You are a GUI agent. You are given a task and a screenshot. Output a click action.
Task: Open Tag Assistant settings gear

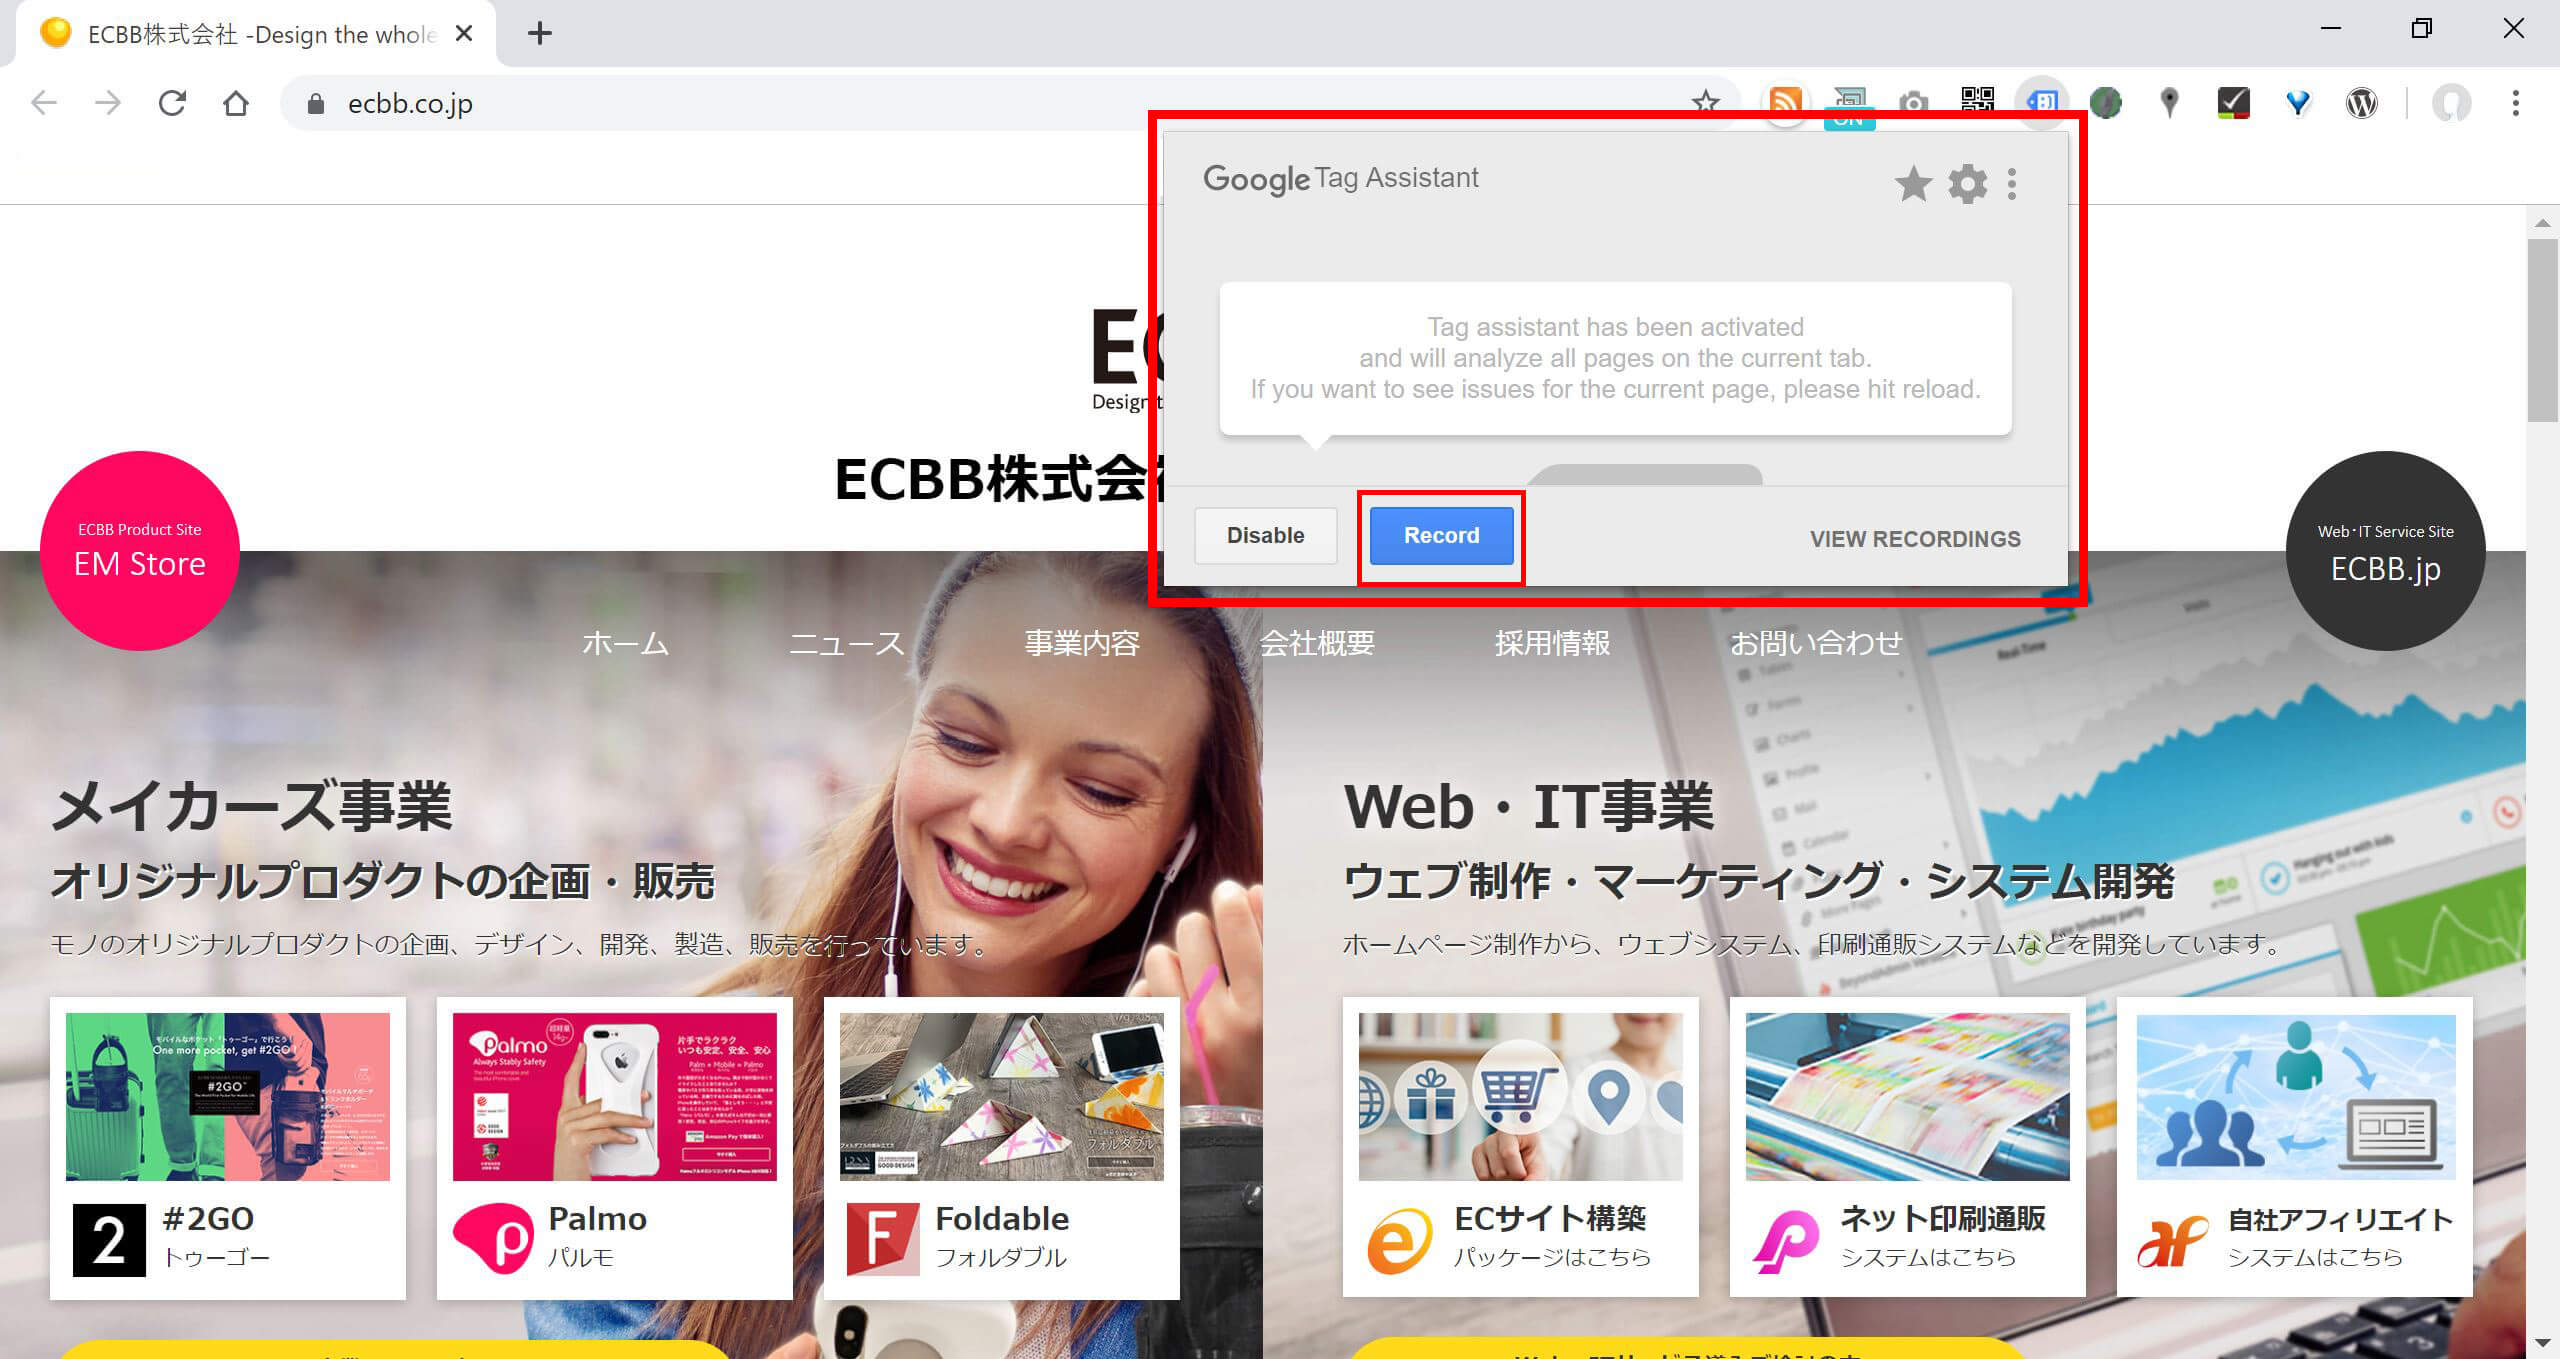[1967, 184]
